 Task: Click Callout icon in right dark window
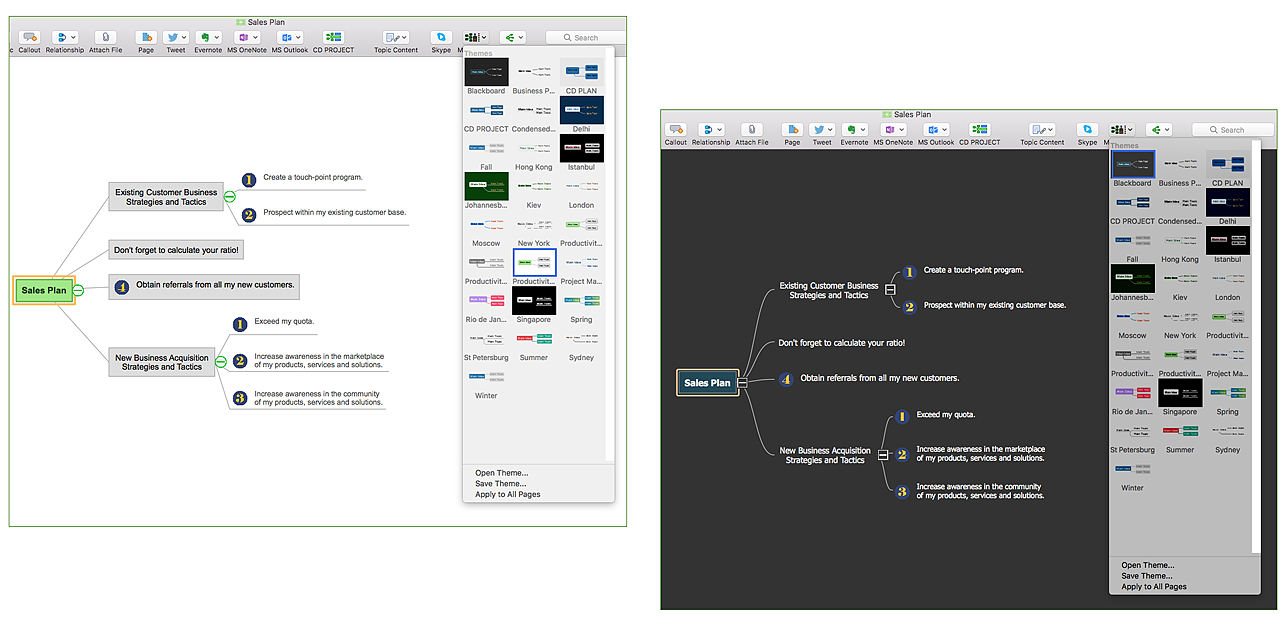[x=676, y=130]
